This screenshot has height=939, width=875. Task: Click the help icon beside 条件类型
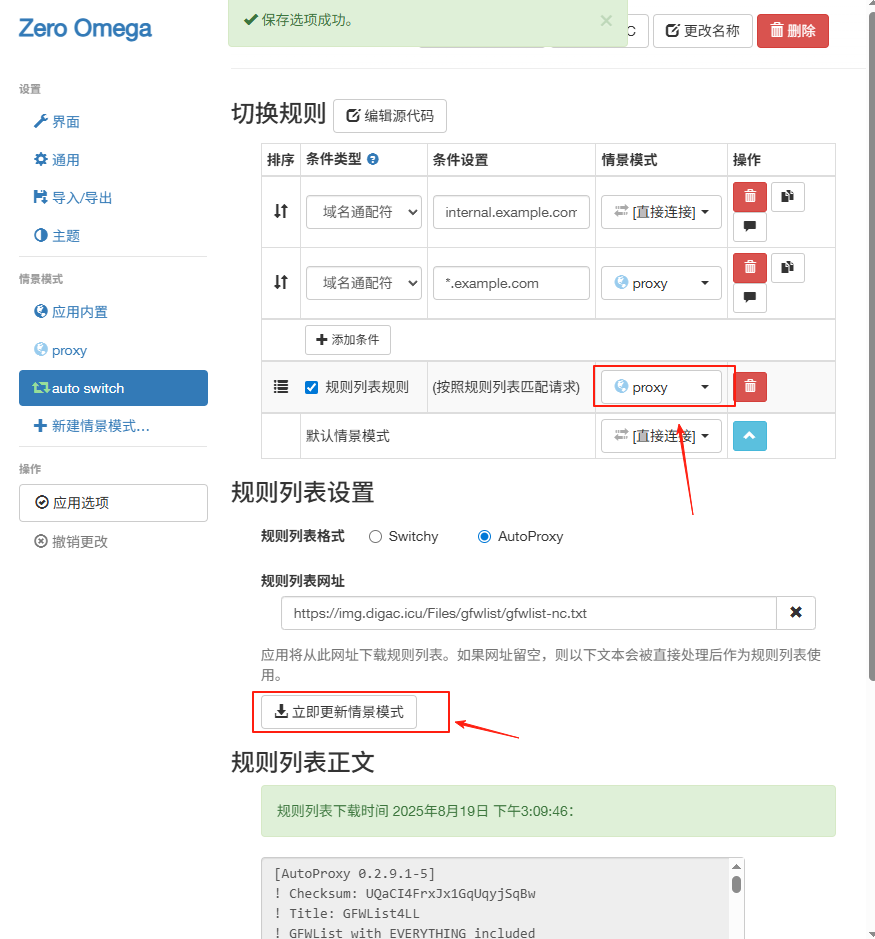click(373, 160)
